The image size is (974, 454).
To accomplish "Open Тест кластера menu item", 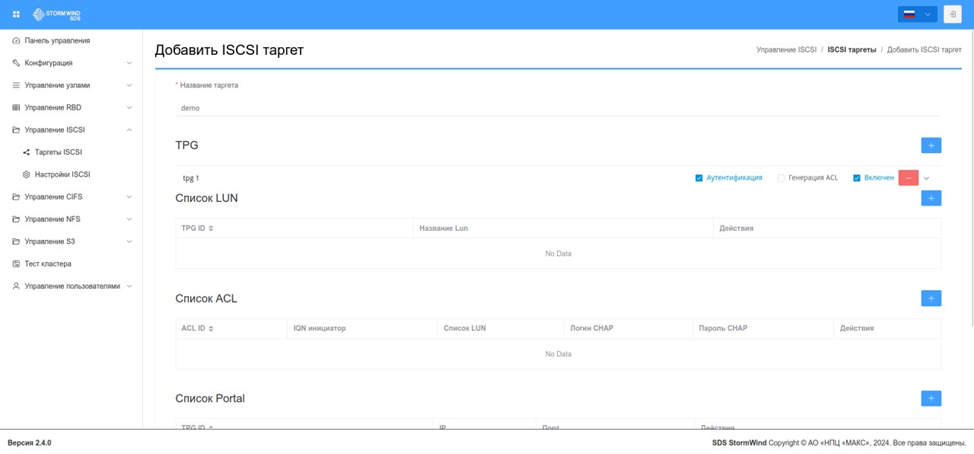I will tap(48, 264).
